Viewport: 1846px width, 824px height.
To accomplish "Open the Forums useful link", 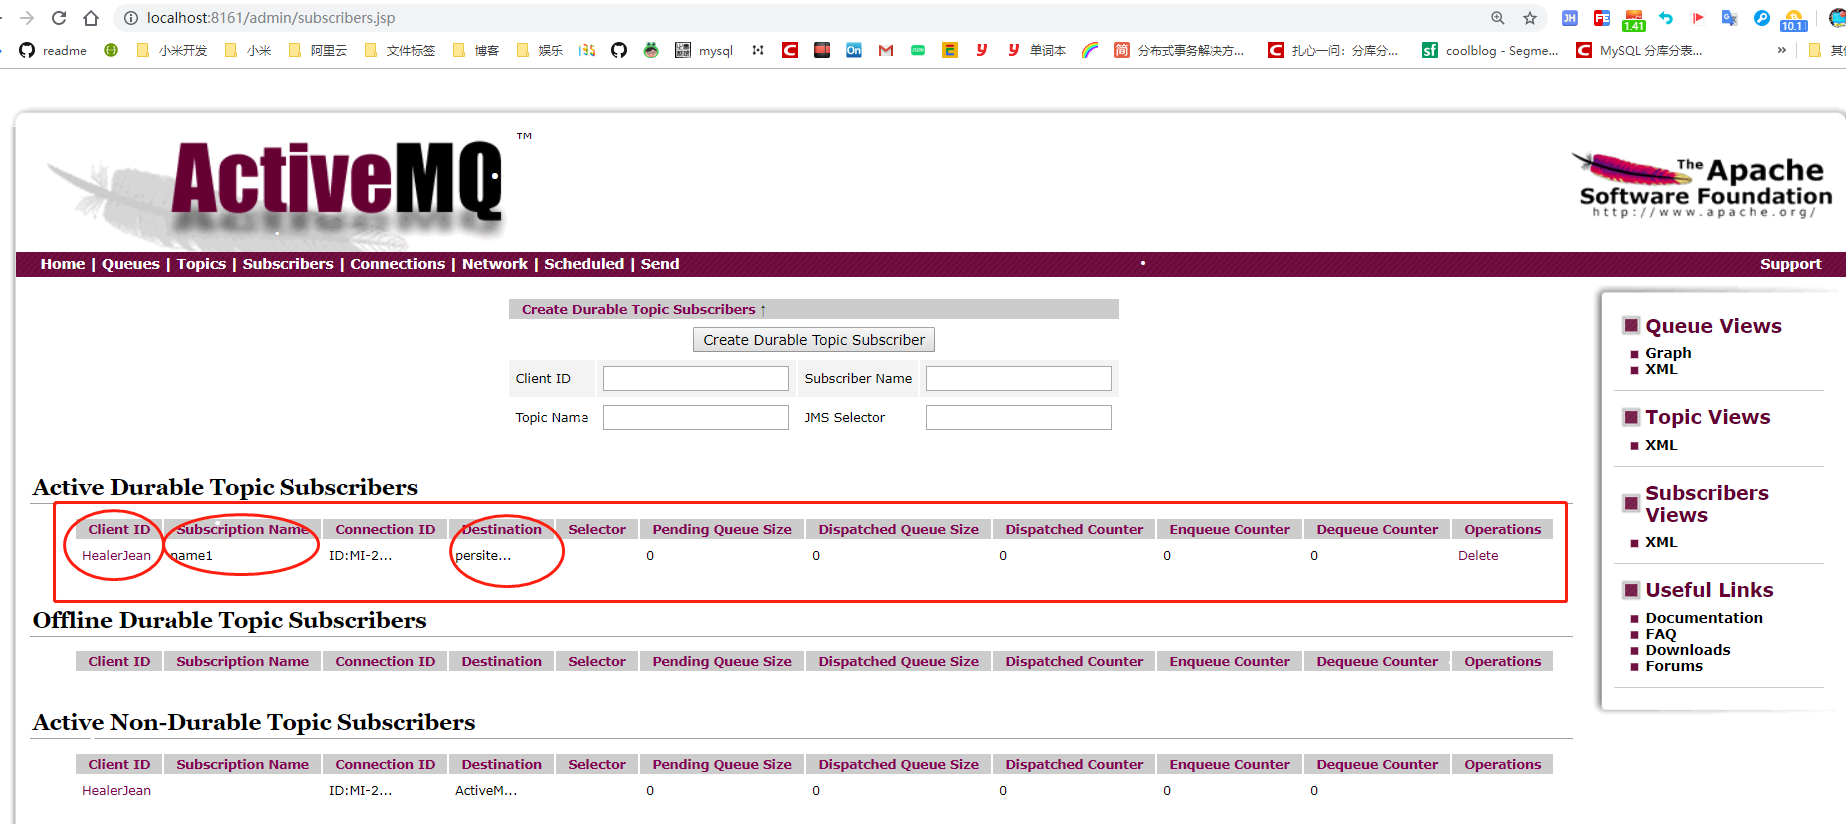I will (x=1674, y=666).
